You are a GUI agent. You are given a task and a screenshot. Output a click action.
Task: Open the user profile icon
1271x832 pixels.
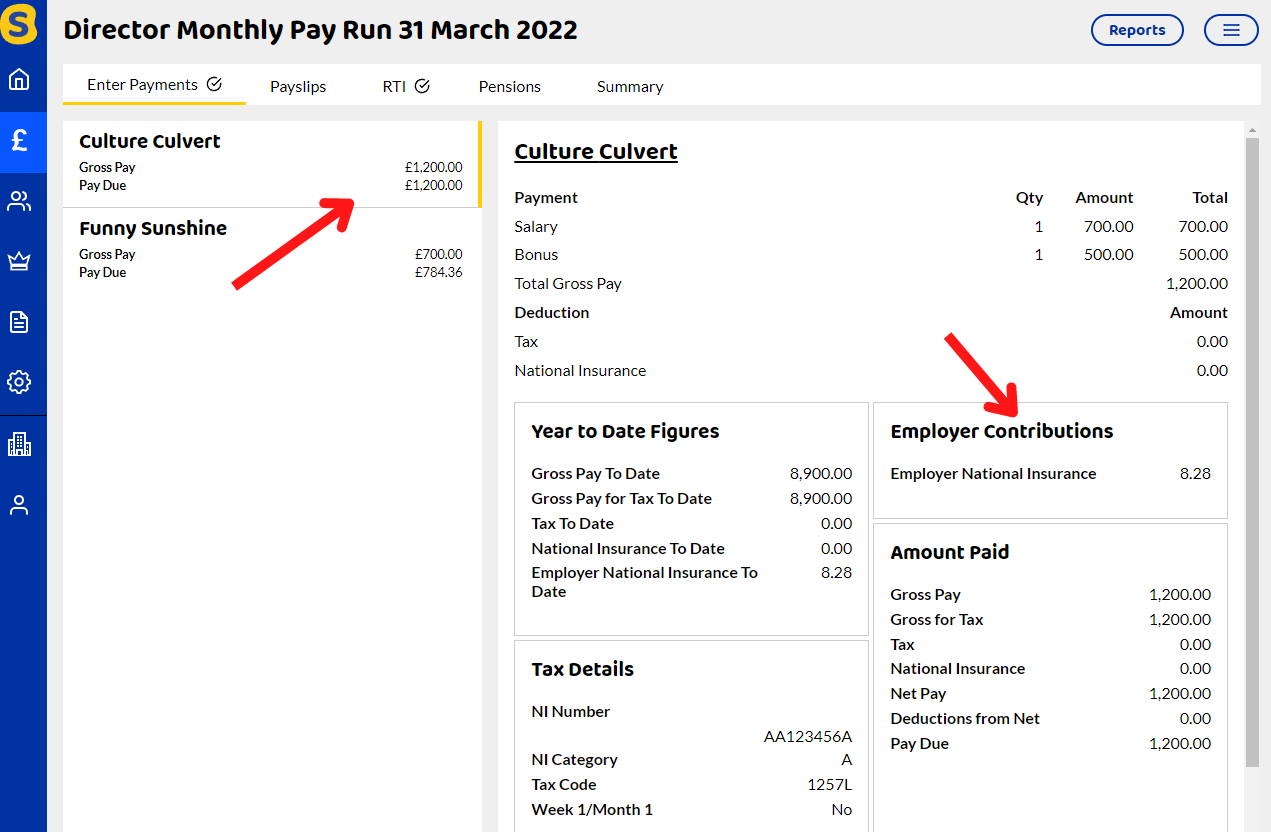pos(20,504)
